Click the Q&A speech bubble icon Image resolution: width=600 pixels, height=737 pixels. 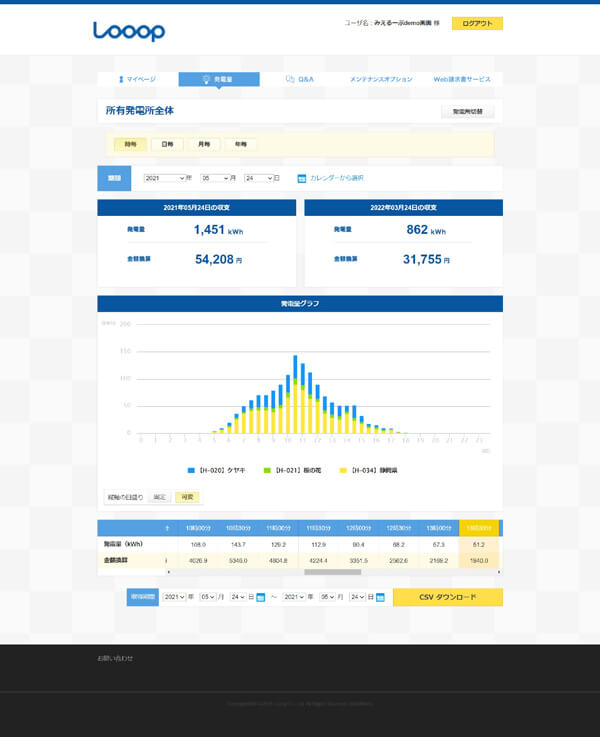coord(290,79)
